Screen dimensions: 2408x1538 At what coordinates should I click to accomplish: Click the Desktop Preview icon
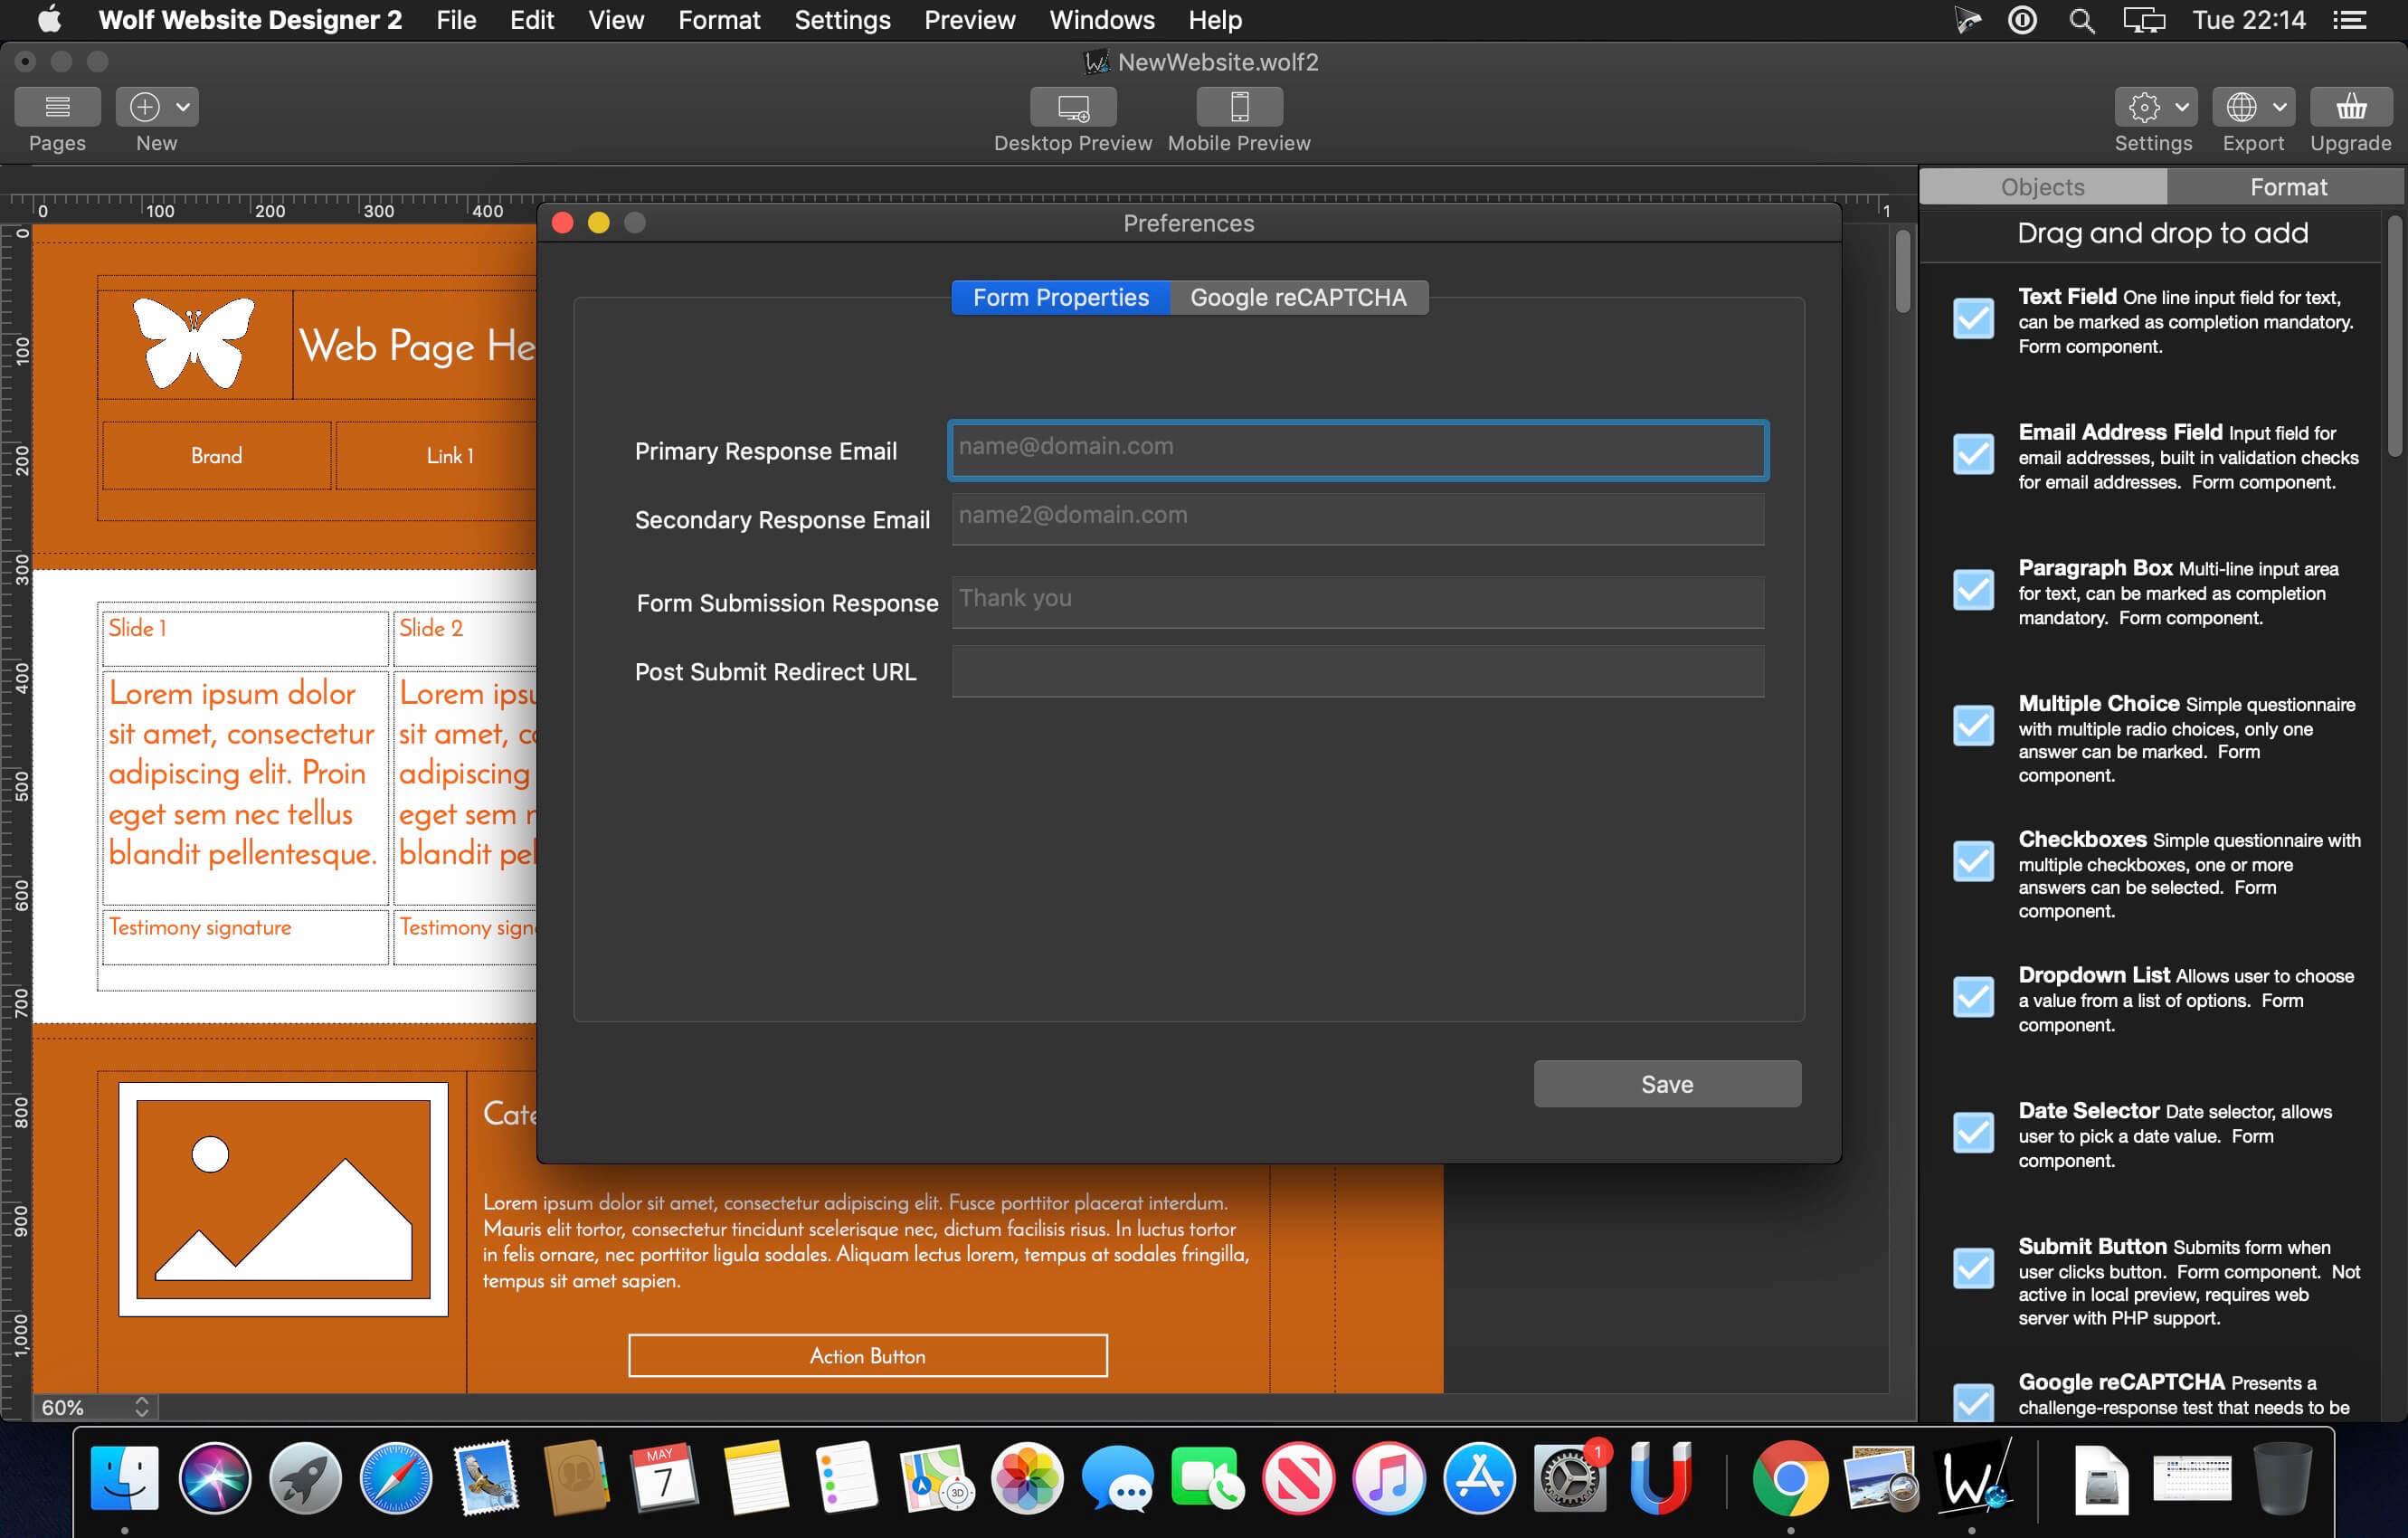pyautogui.click(x=1073, y=107)
